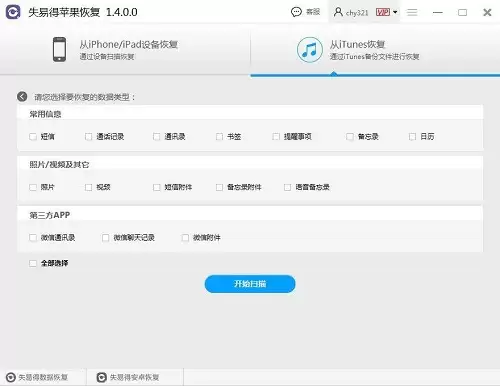Open the 客服 chat bubble icon
Image resolution: width=500 pixels, height=386 pixels.
point(296,12)
